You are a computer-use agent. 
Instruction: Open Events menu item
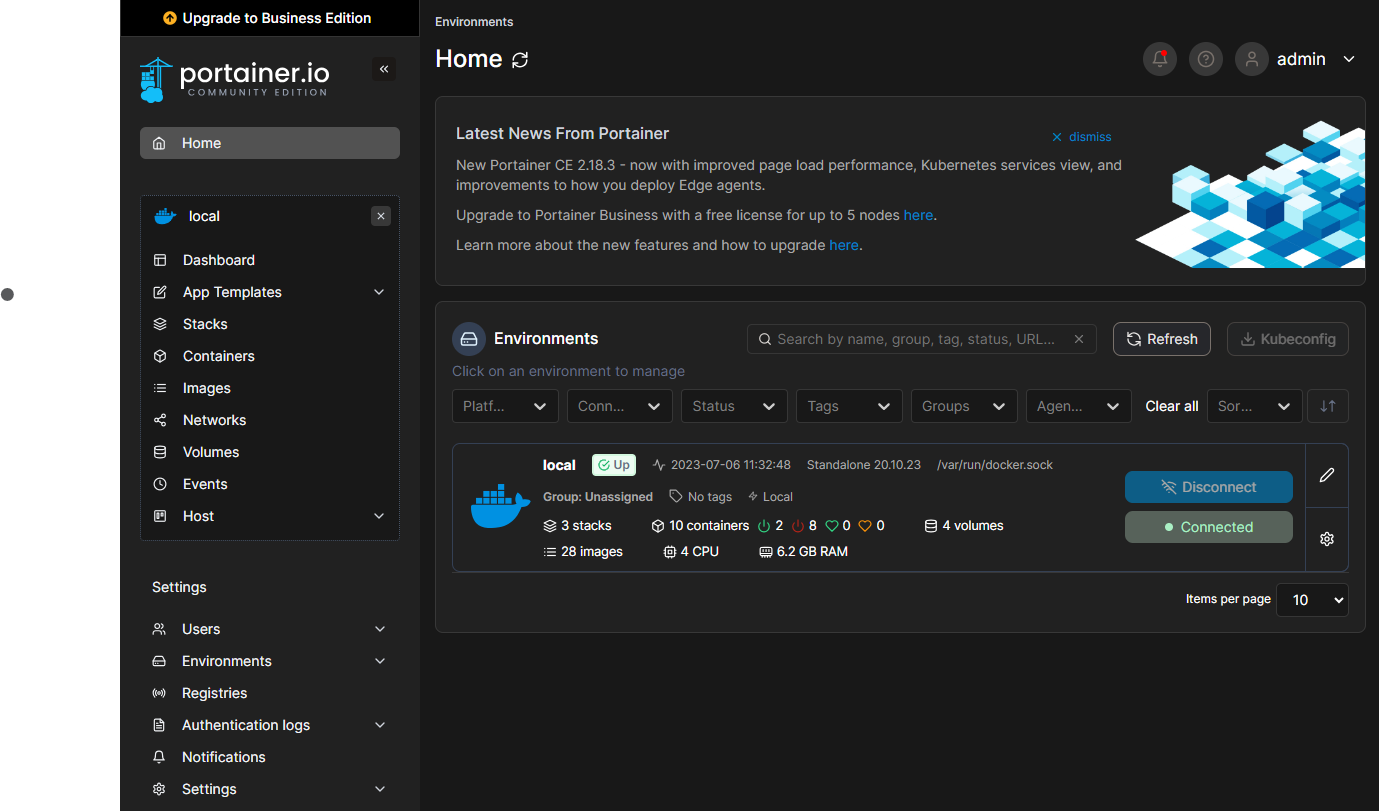[205, 484]
